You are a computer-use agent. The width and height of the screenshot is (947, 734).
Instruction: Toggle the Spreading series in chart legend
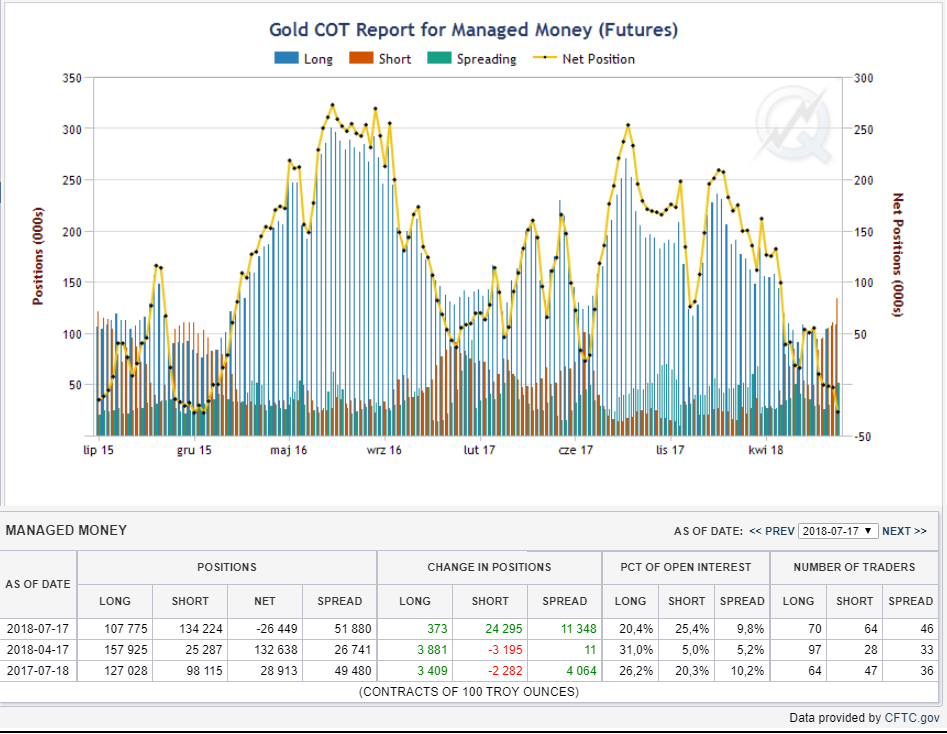472,59
